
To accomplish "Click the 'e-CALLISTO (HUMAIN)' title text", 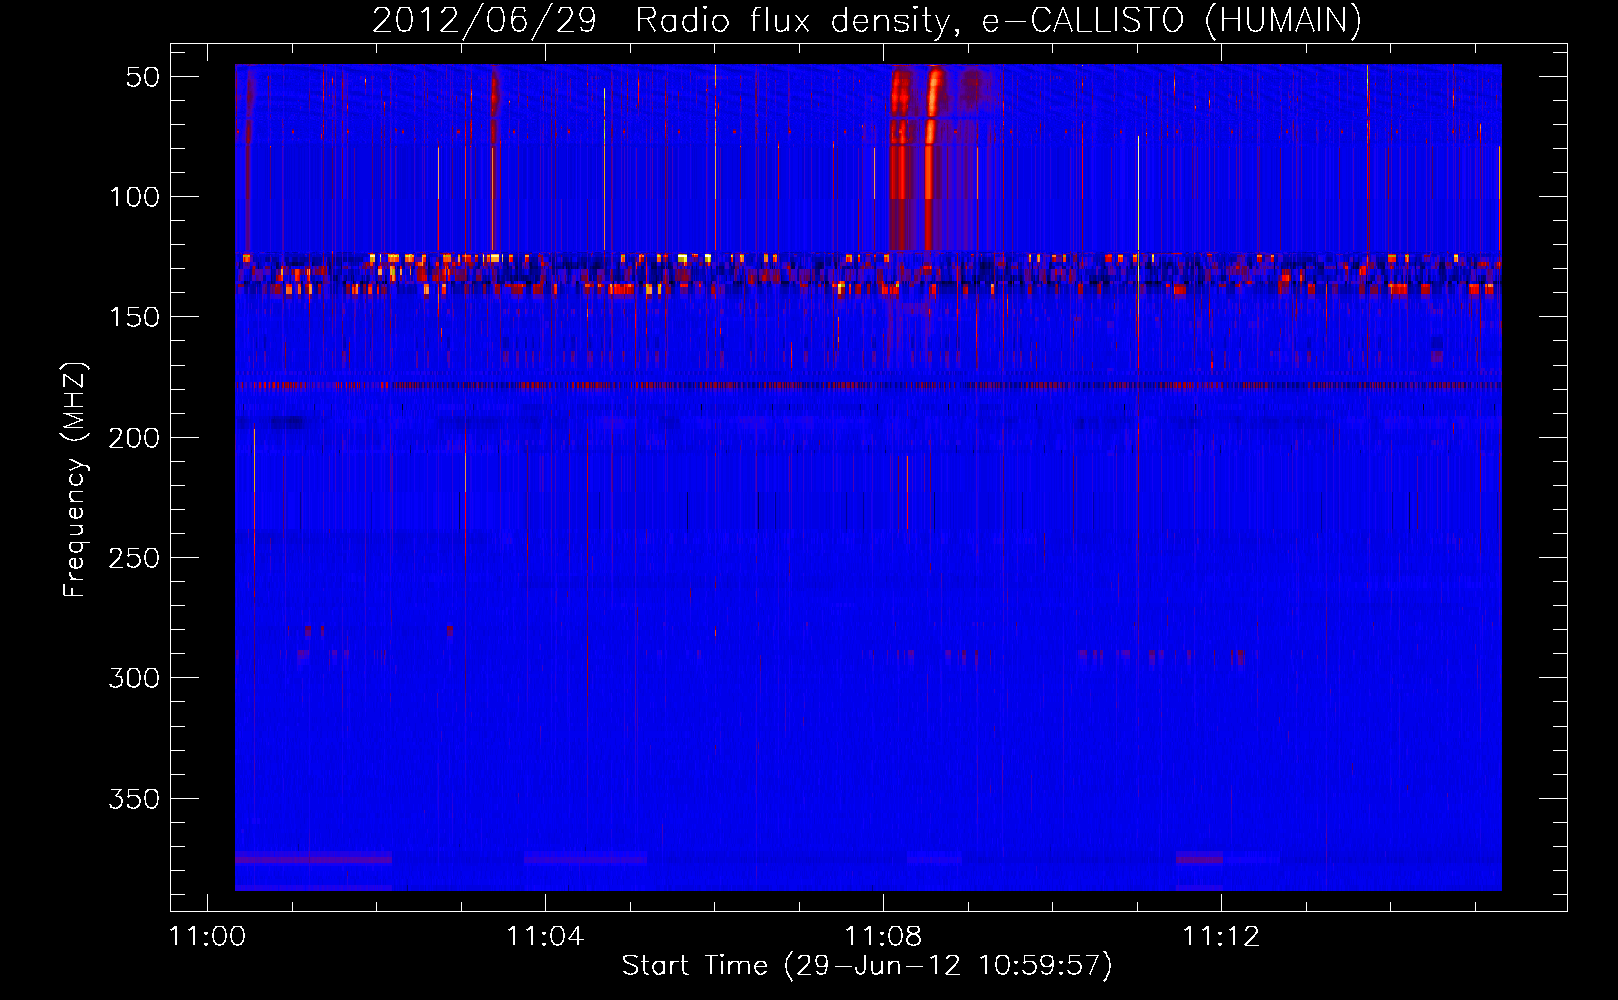I will pos(1172,20).
